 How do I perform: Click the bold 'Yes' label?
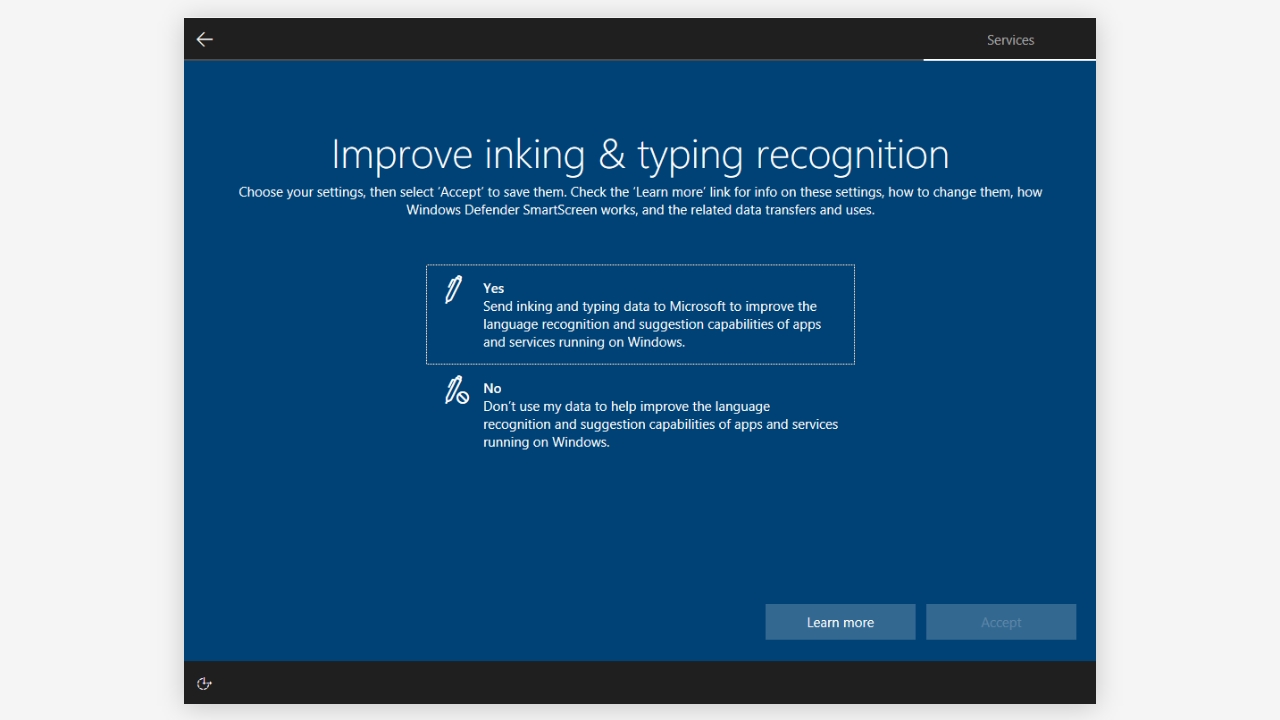[494, 288]
